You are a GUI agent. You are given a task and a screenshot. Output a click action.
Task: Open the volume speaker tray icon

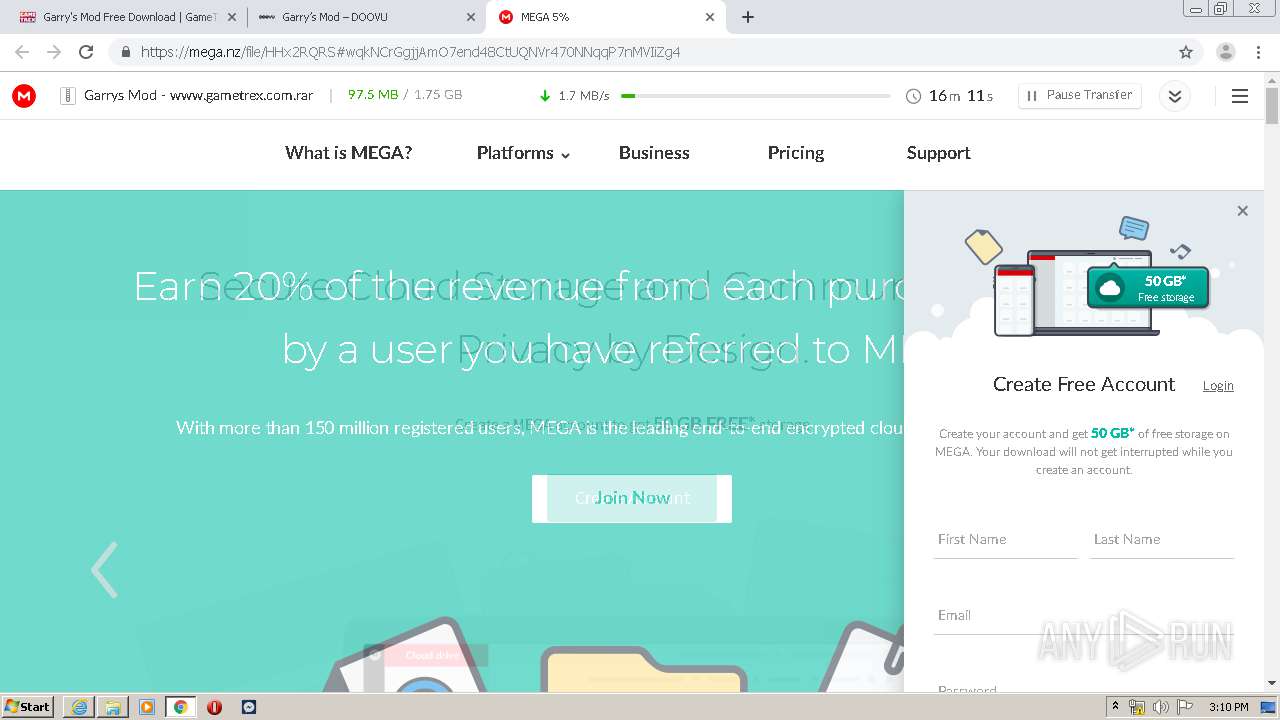tap(1160, 706)
